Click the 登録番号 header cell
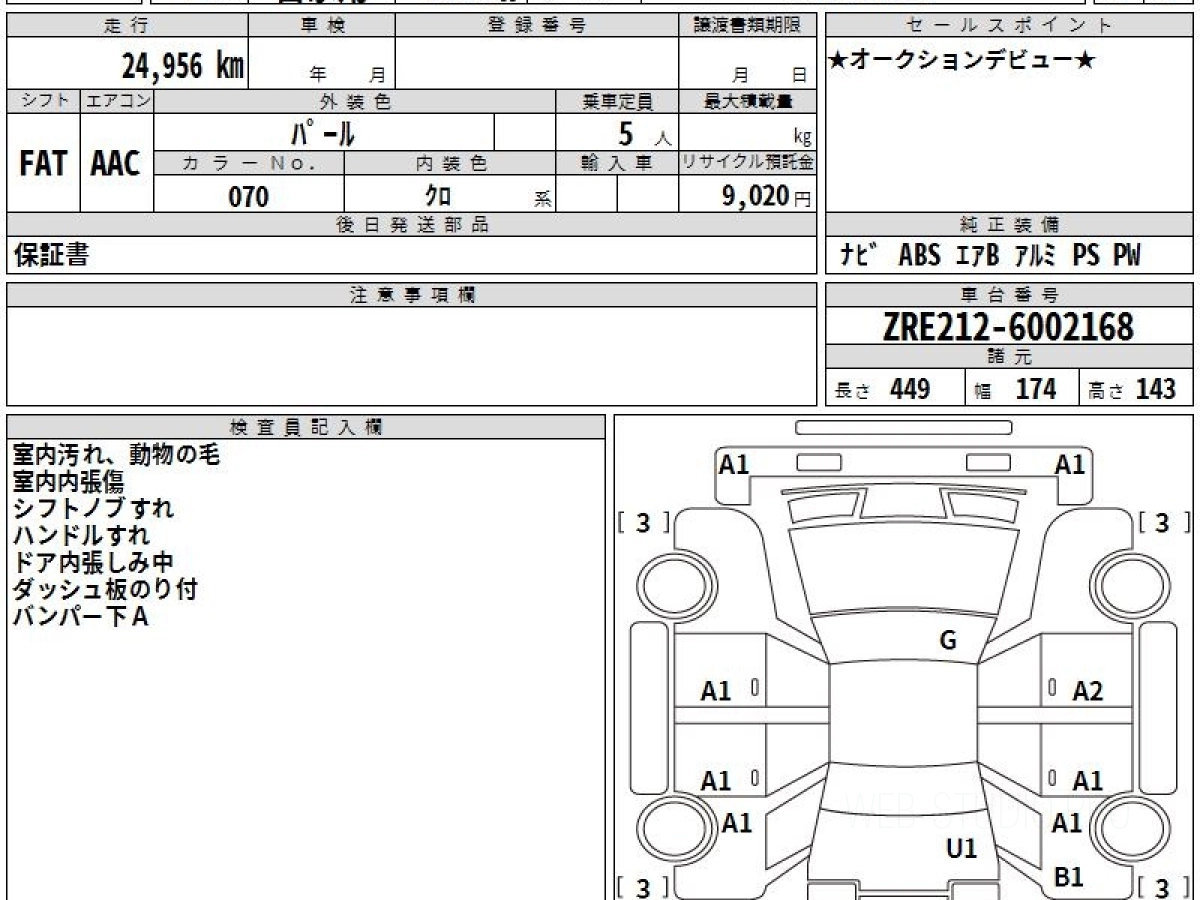1200x900 pixels. [x=537, y=26]
